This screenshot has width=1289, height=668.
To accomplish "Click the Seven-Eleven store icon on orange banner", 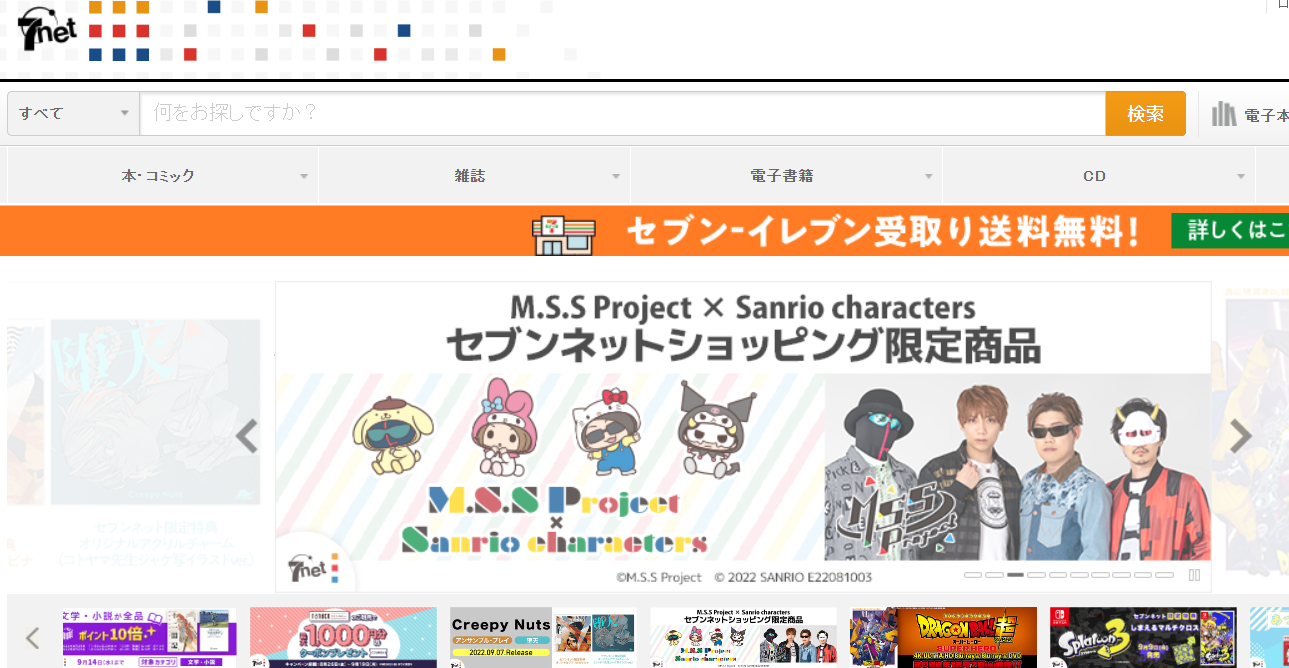I will [x=563, y=234].
